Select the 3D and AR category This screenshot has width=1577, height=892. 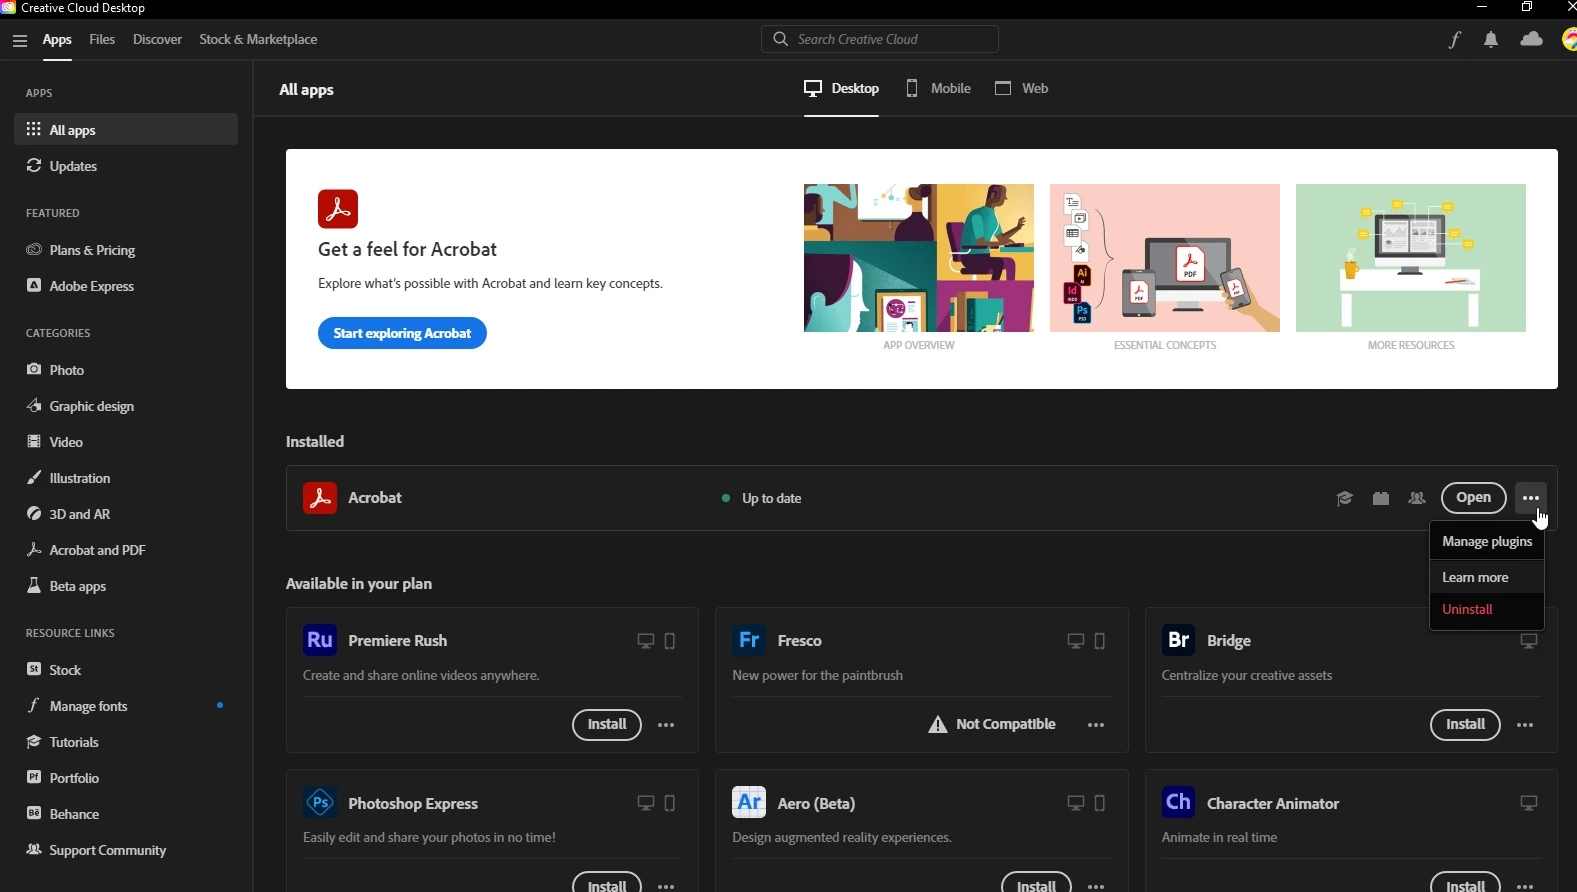(x=126, y=514)
